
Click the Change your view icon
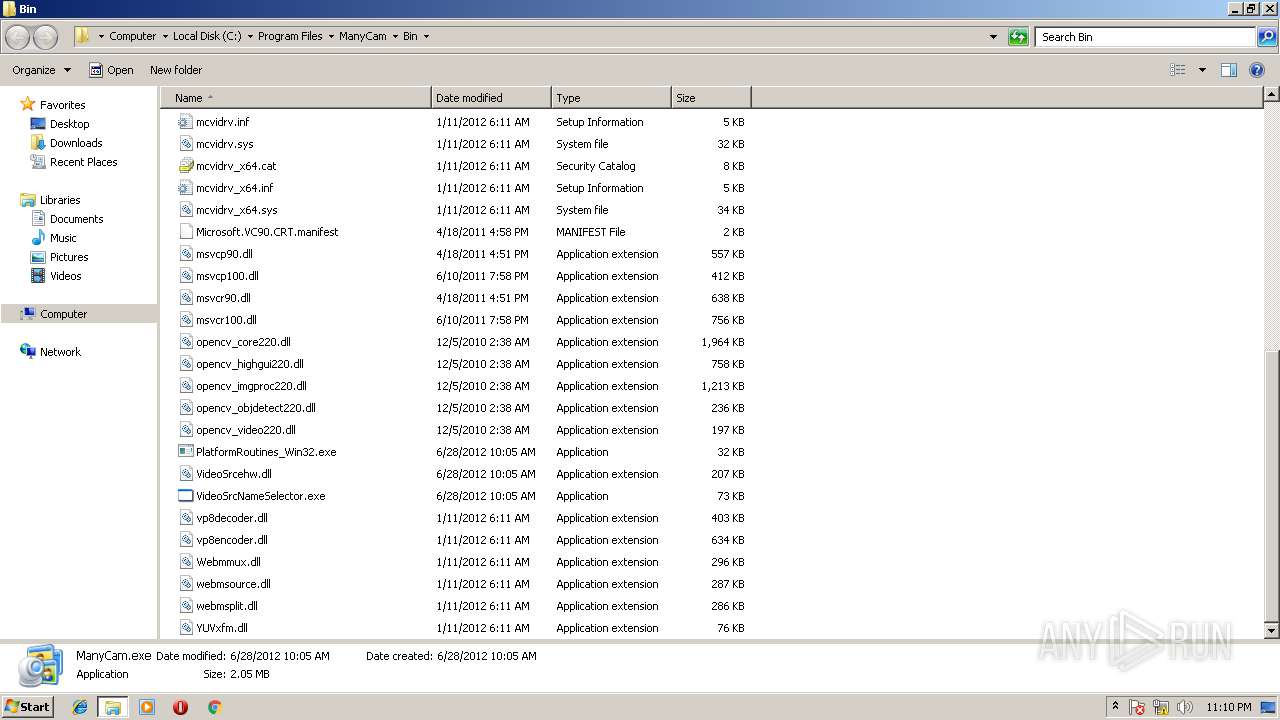point(1178,70)
